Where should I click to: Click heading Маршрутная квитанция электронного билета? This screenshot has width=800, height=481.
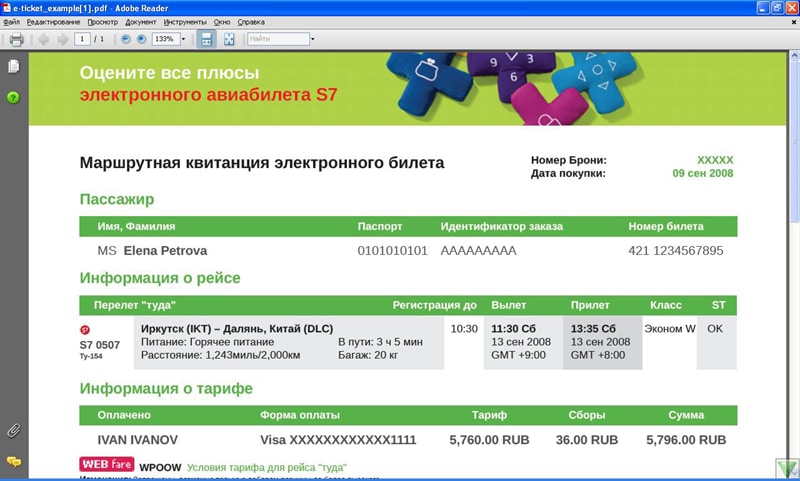point(262,163)
